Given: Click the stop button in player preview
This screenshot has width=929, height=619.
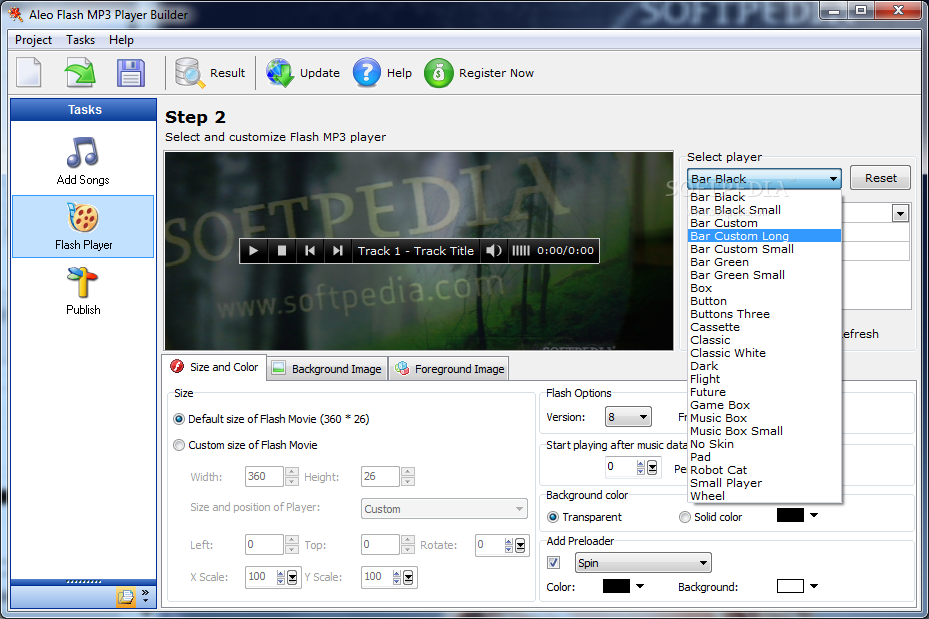Looking at the screenshot, I should (x=282, y=251).
